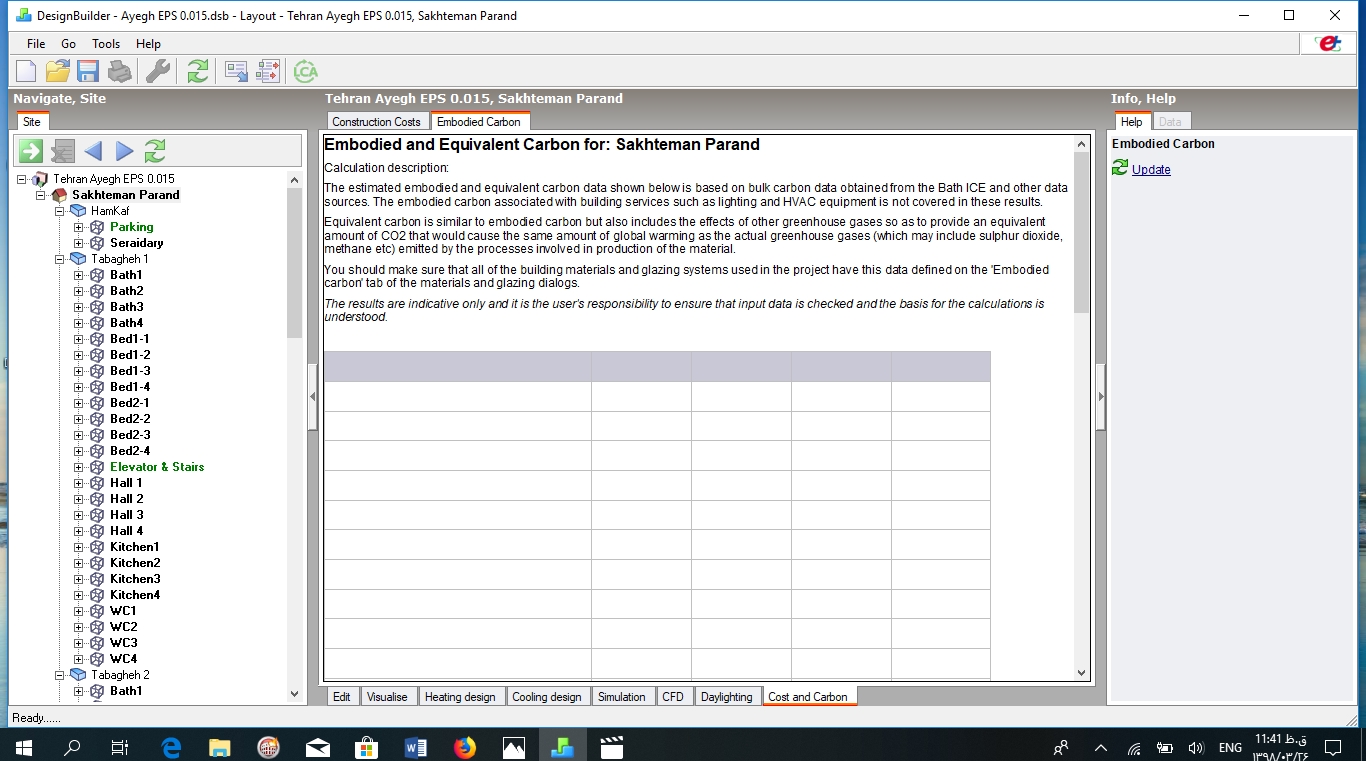
Task: Click the printer icon in the toolbar
Action: pyautogui.click(x=119, y=71)
